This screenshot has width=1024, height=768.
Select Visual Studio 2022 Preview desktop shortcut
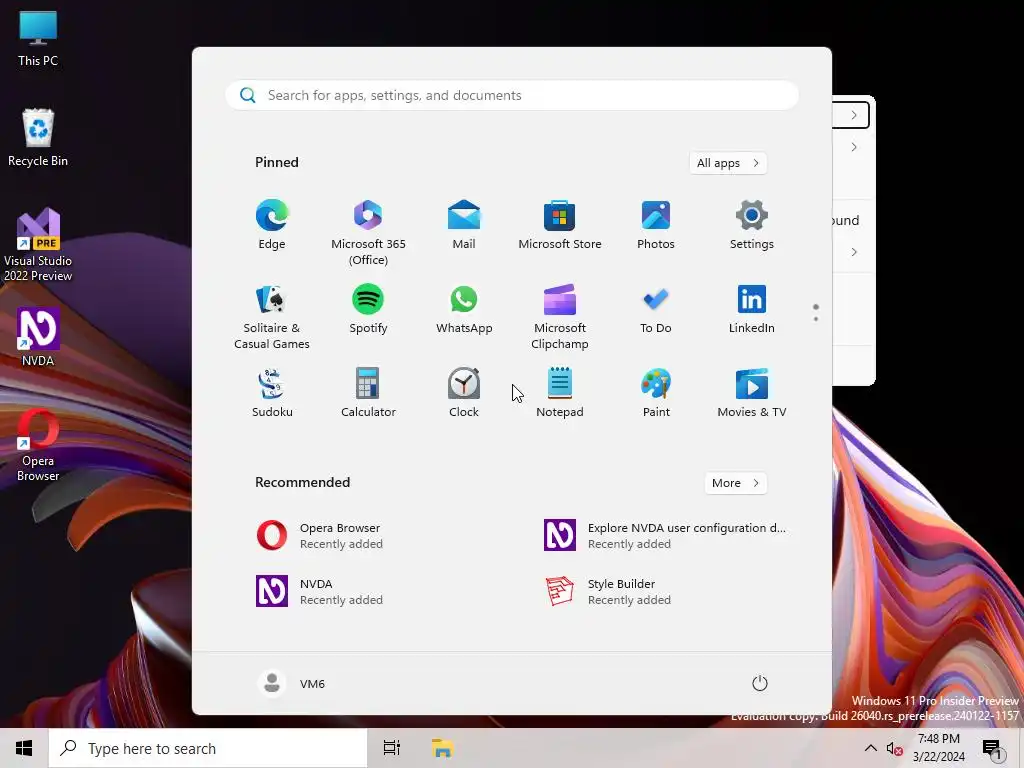pyautogui.click(x=38, y=246)
